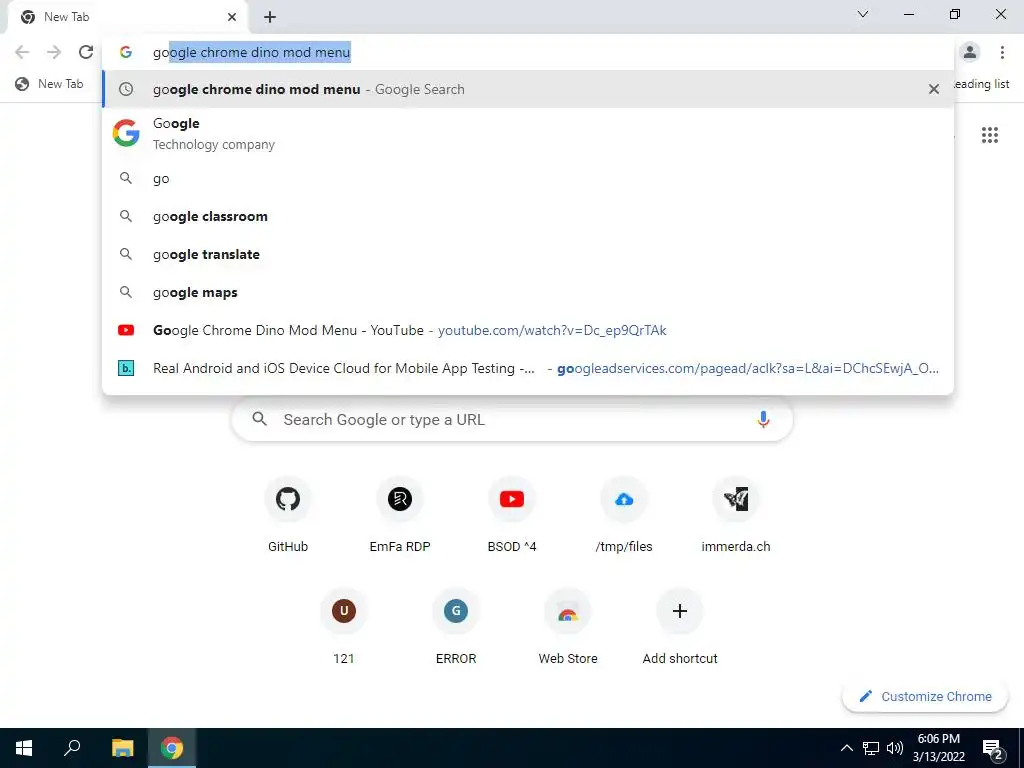Open the ERROR shortcut tile

pos(456,627)
